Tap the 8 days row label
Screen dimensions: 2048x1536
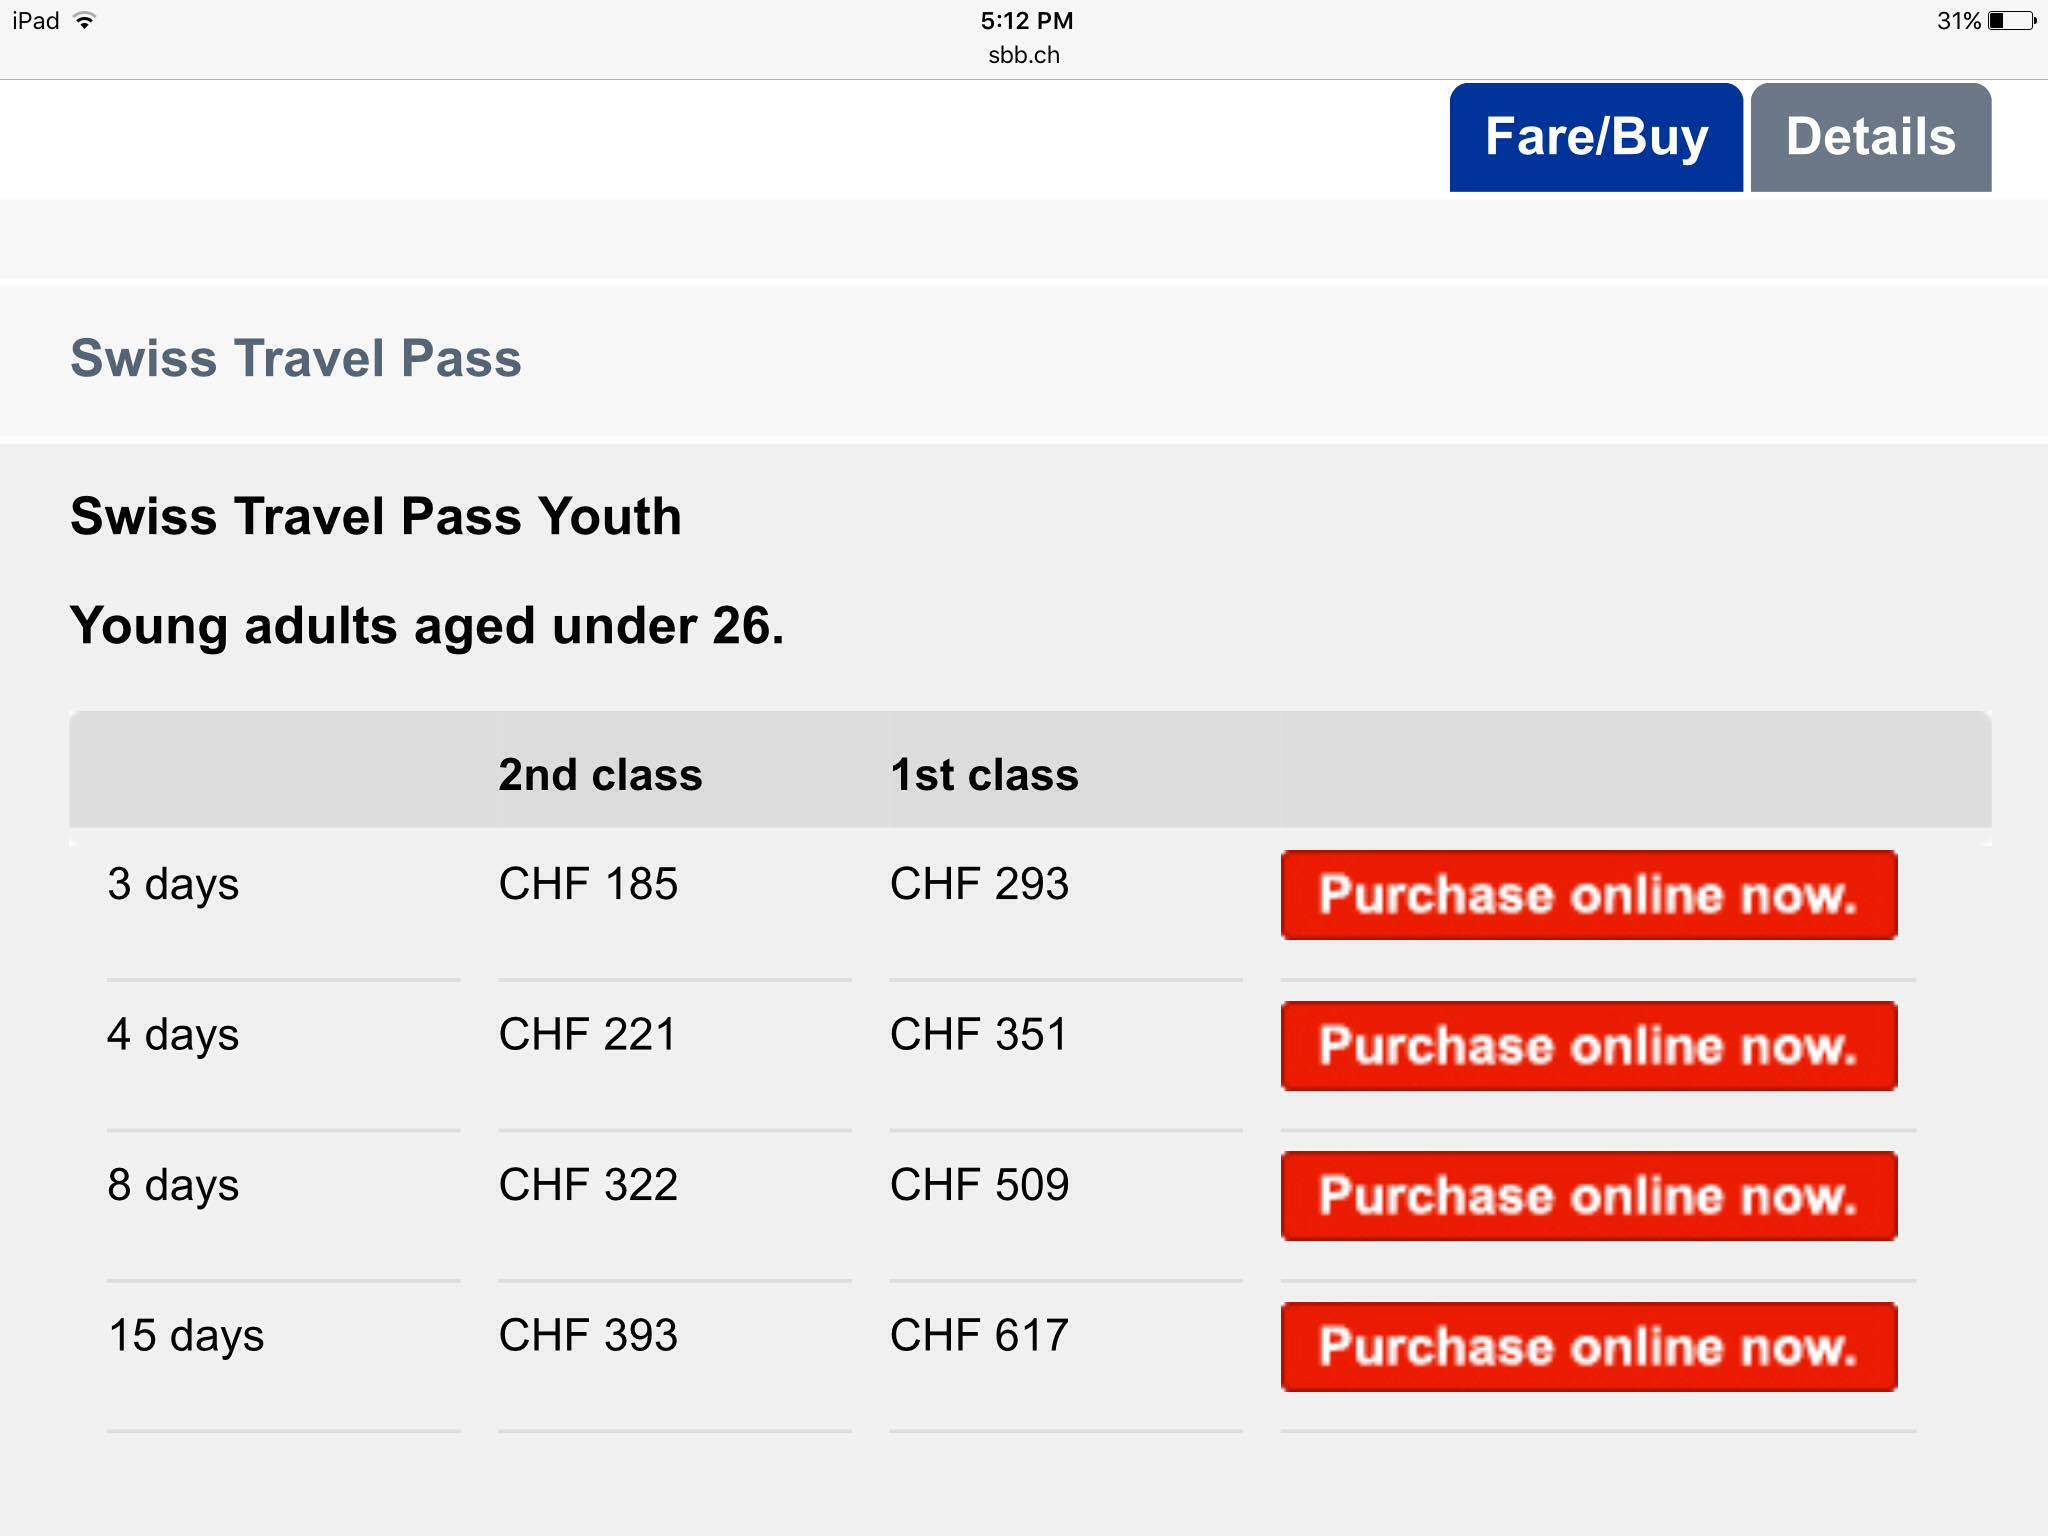click(173, 1186)
